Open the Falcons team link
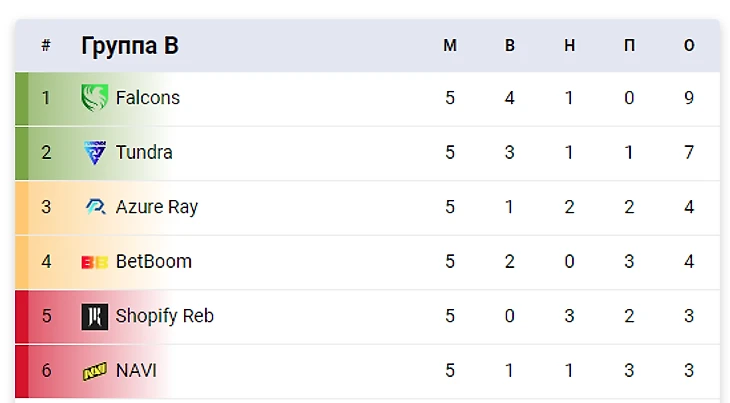 (147, 98)
